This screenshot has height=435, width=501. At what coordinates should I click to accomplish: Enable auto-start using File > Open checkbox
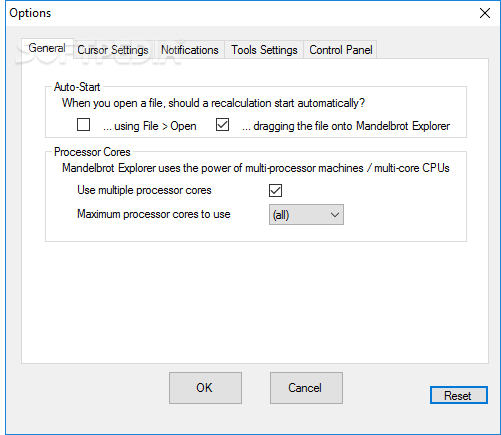[x=83, y=125]
